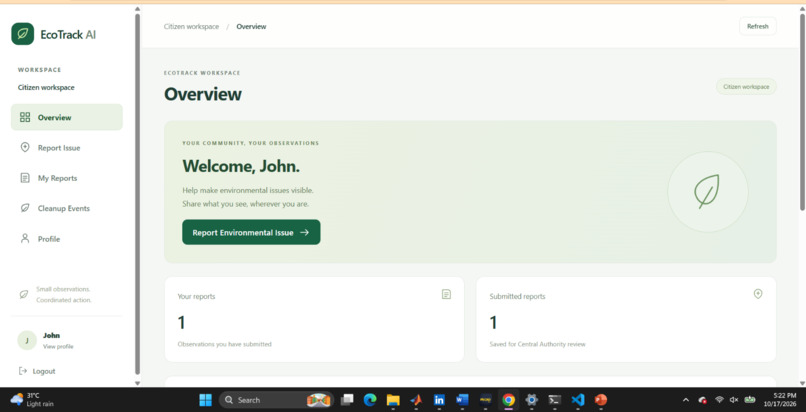This screenshot has height=412, width=806.
Task: Click the Cleanup Events leaf icon
Action: (x=25, y=208)
